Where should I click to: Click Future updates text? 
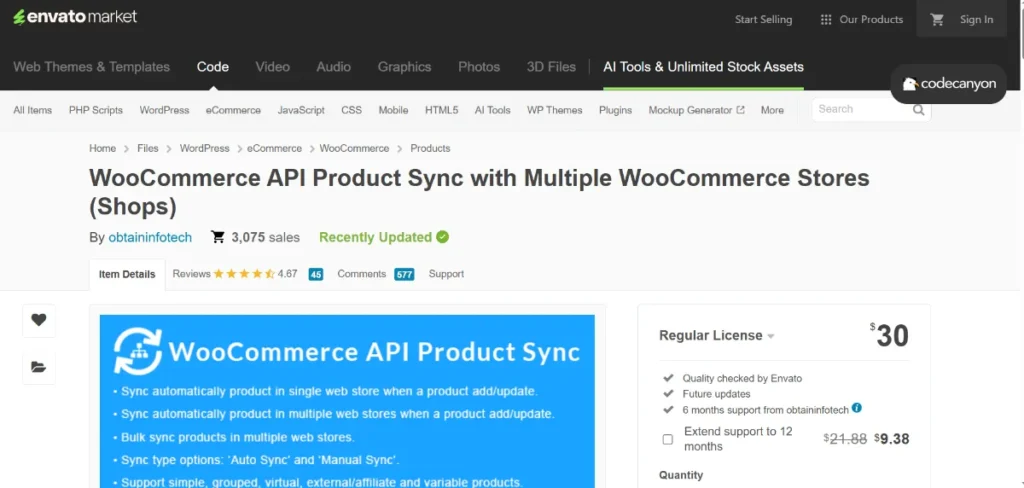(x=716, y=394)
